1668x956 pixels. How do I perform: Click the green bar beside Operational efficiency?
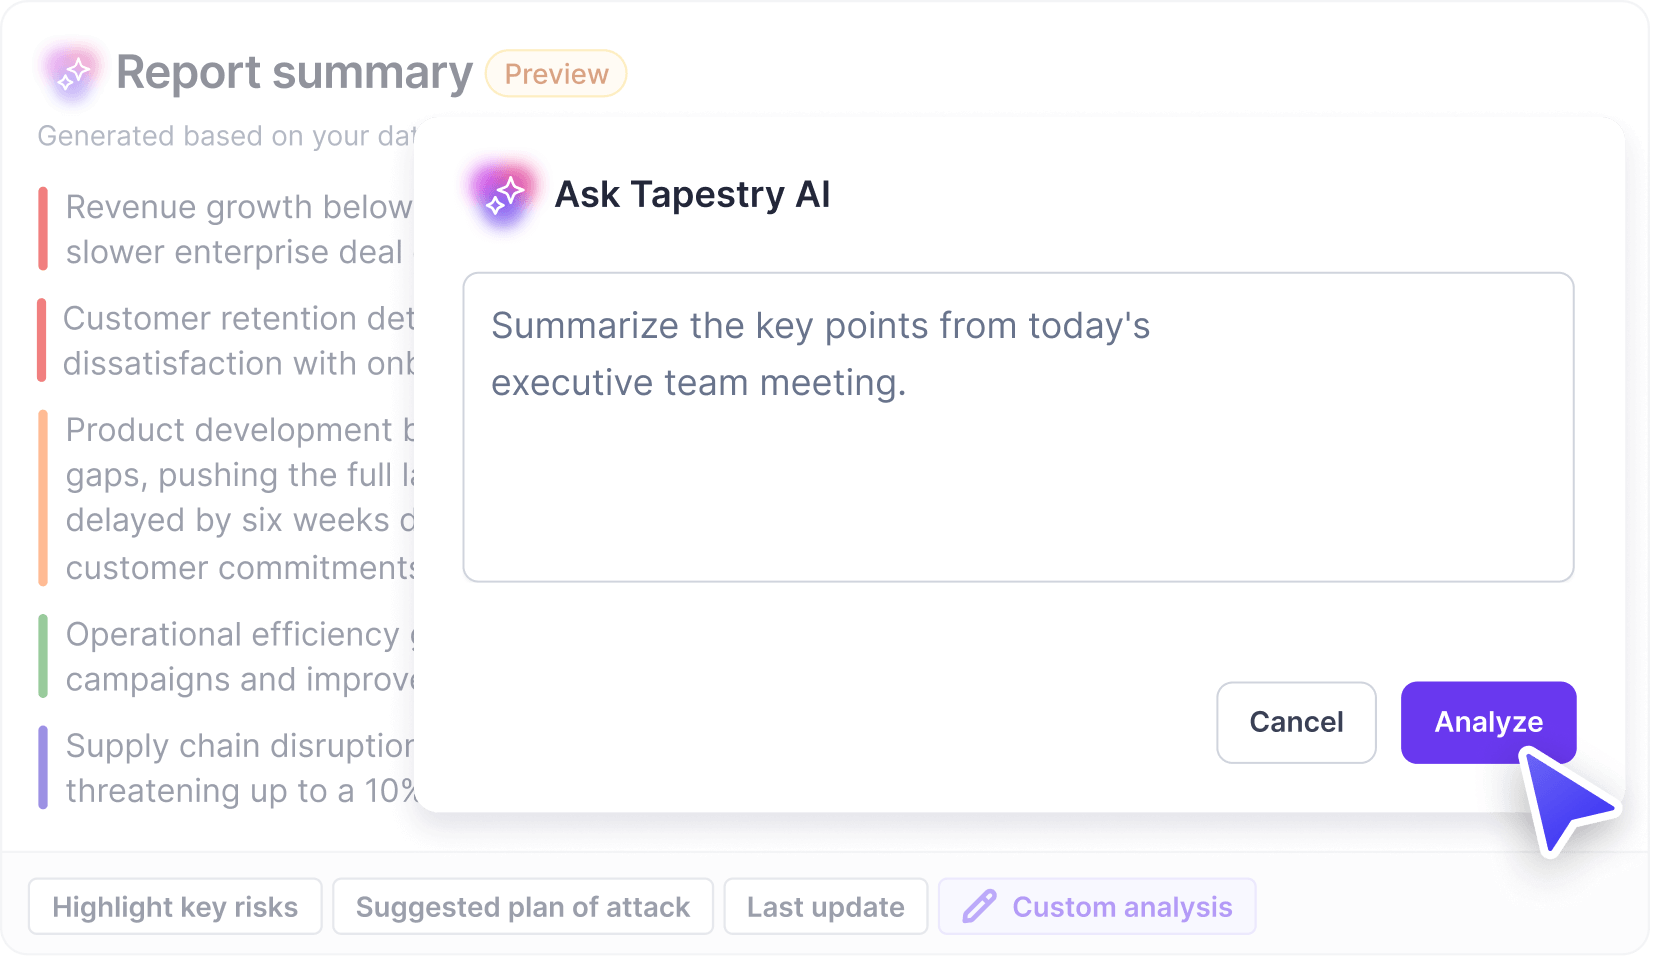point(43,656)
